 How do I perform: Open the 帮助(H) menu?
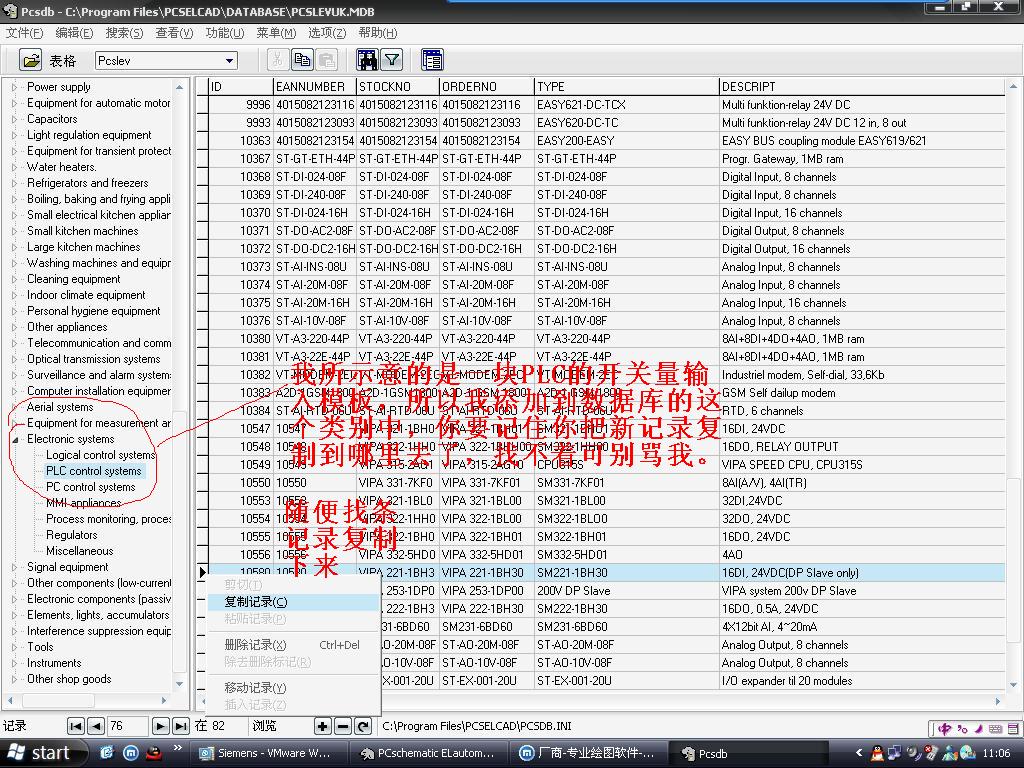point(377,33)
